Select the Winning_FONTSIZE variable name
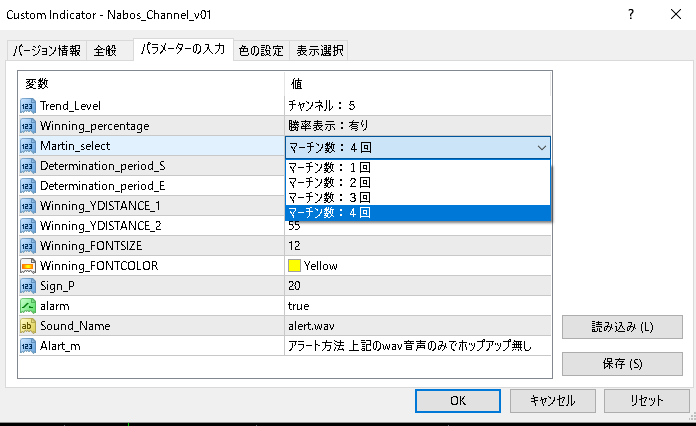The image size is (696, 426). (x=91, y=246)
